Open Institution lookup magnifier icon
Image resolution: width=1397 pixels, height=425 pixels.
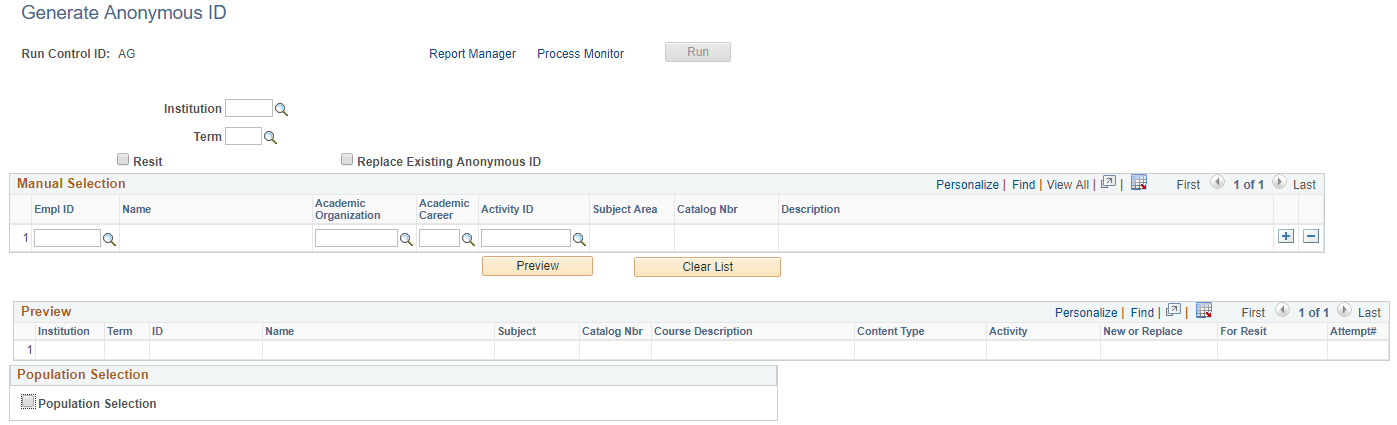pos(282,110)
